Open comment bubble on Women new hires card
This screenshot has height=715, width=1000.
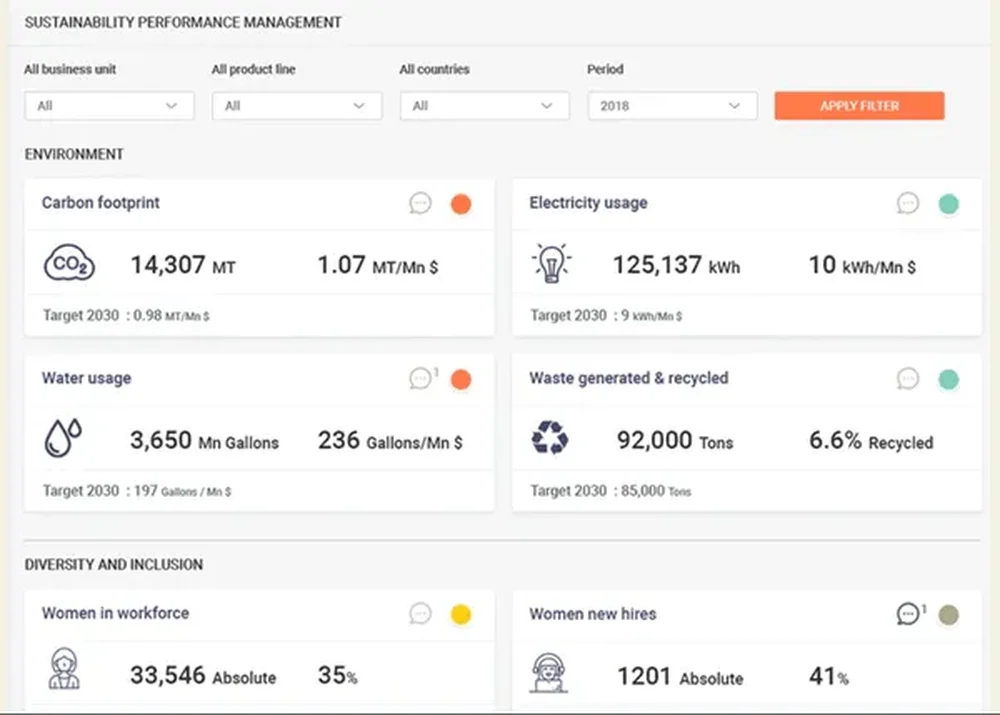click(x=908, y=614)
